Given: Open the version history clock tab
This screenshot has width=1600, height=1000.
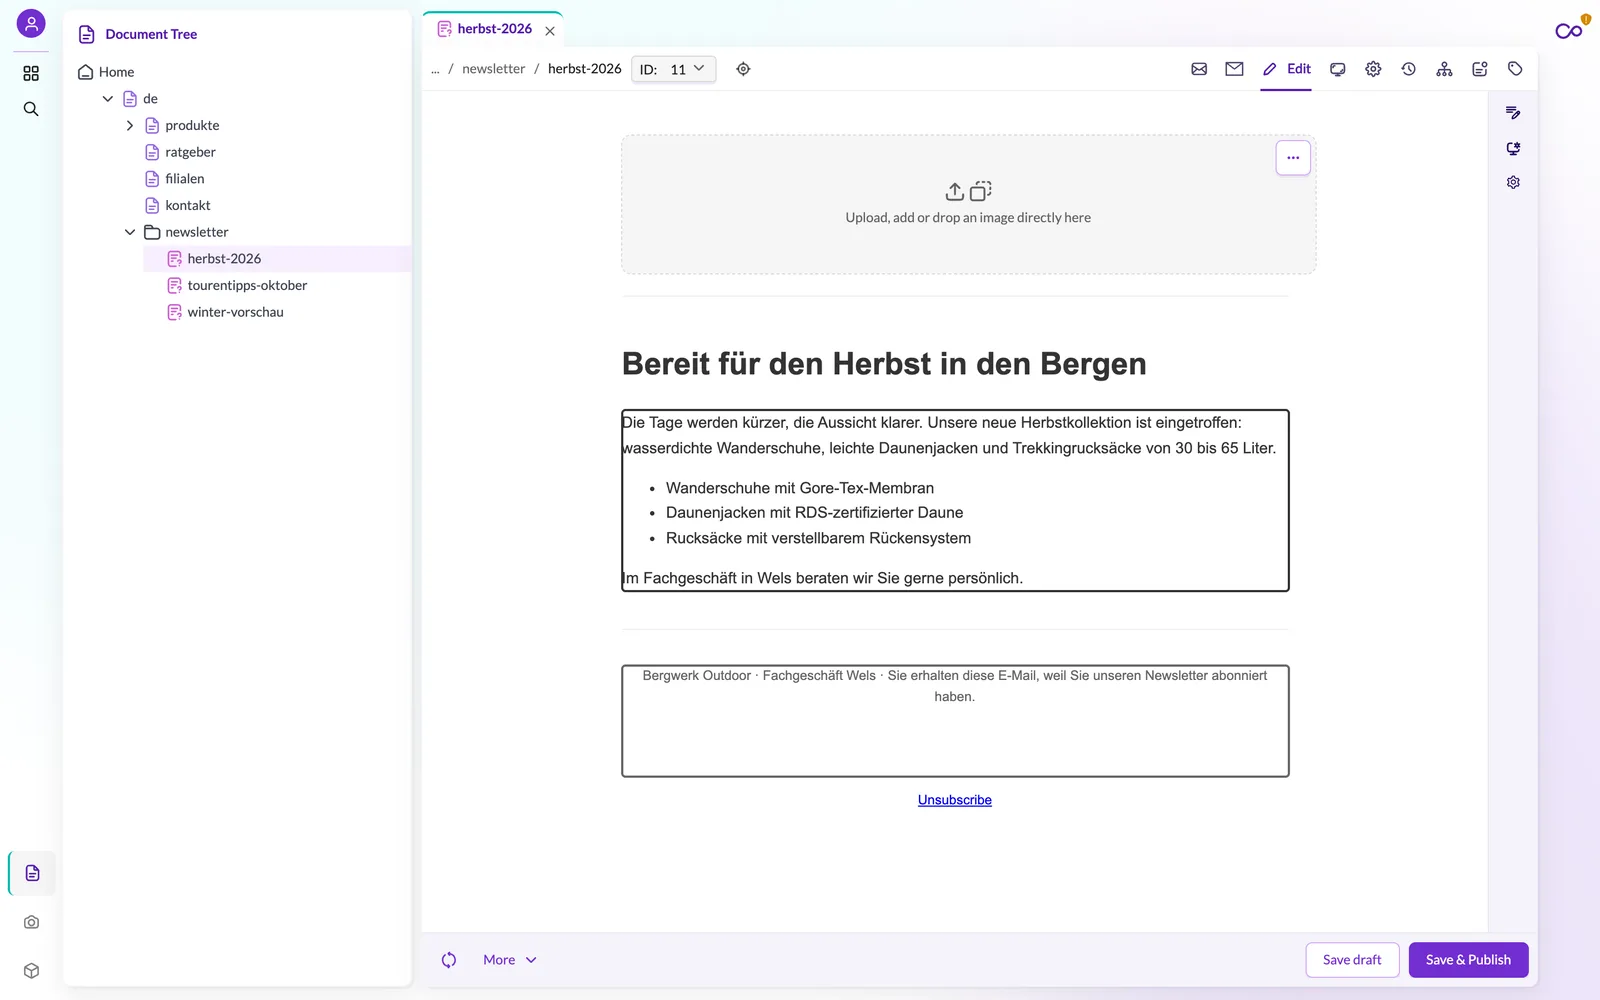Looking at the screenshot, I should click(1408, 69).
